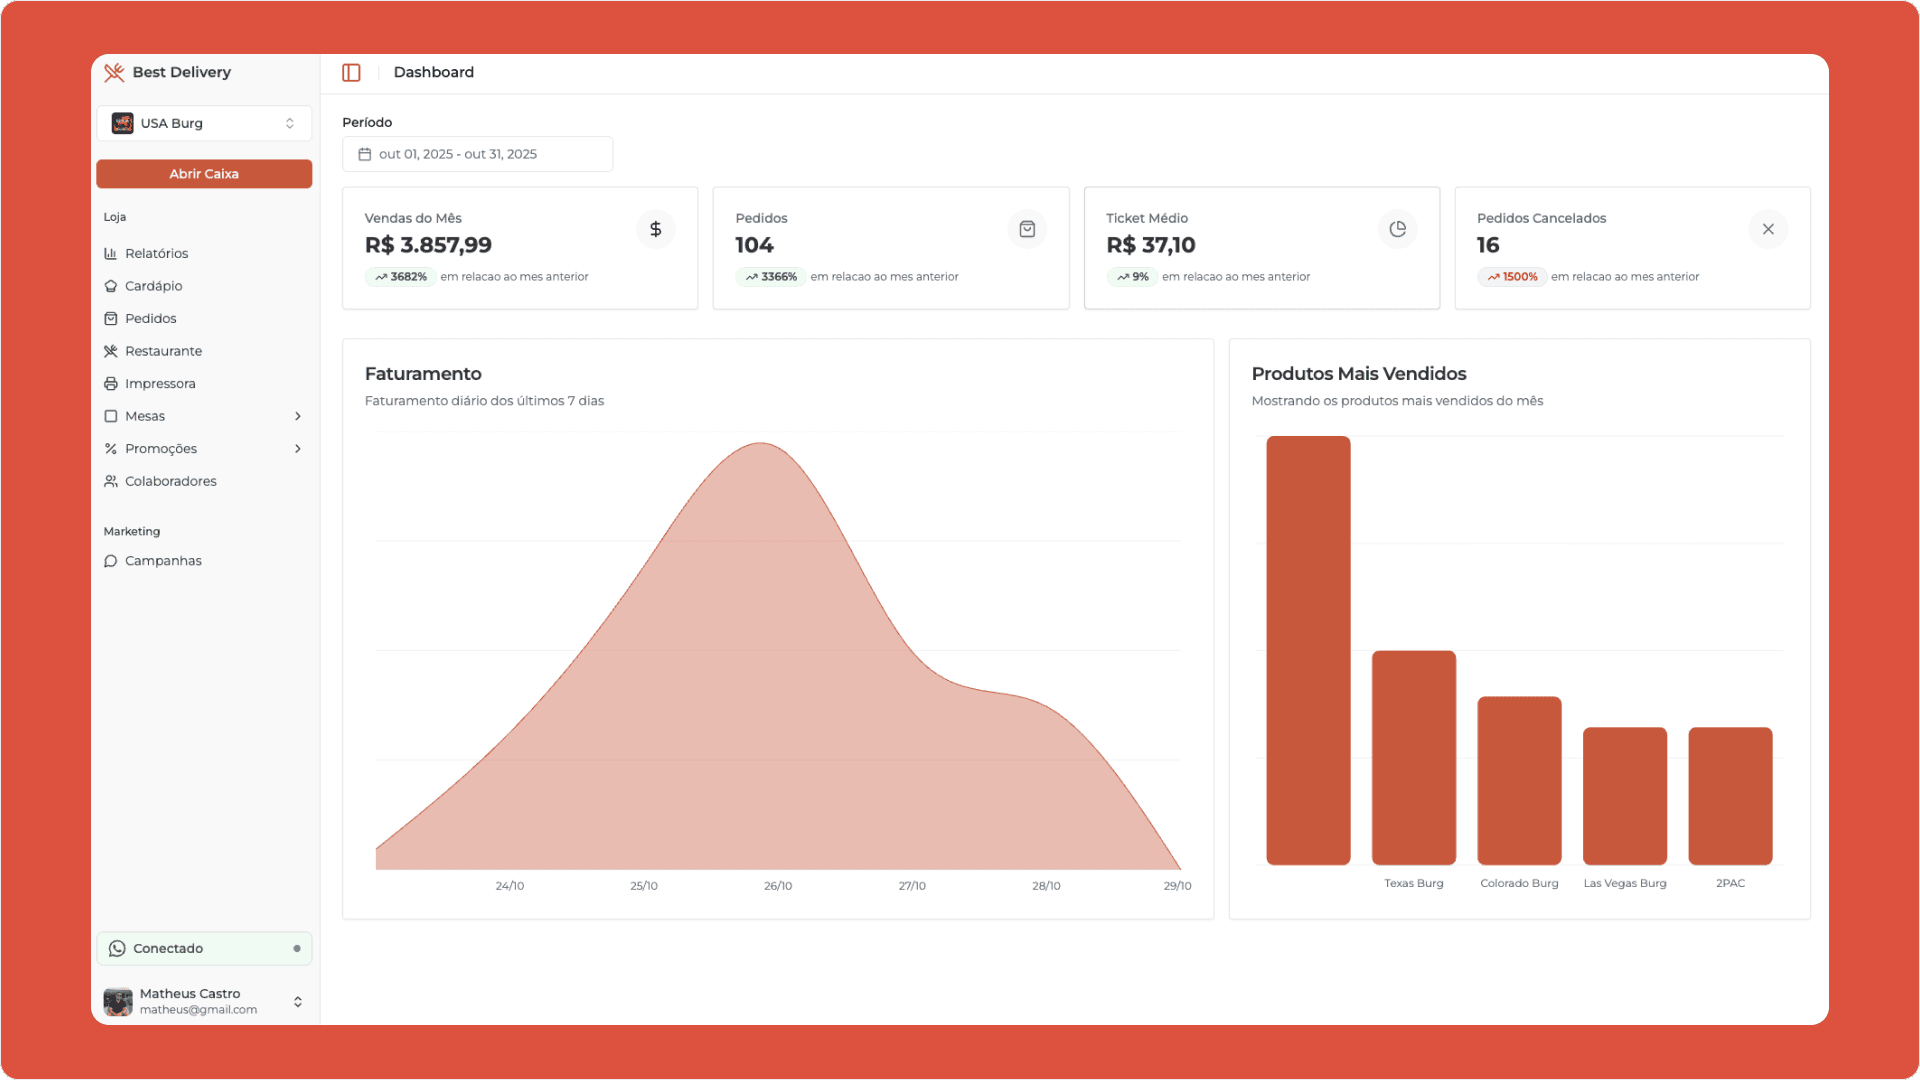Viewport: 1920px width, 1080px height.
Task: Expand the Mesas submenu chevron
Action: point(298,416)
